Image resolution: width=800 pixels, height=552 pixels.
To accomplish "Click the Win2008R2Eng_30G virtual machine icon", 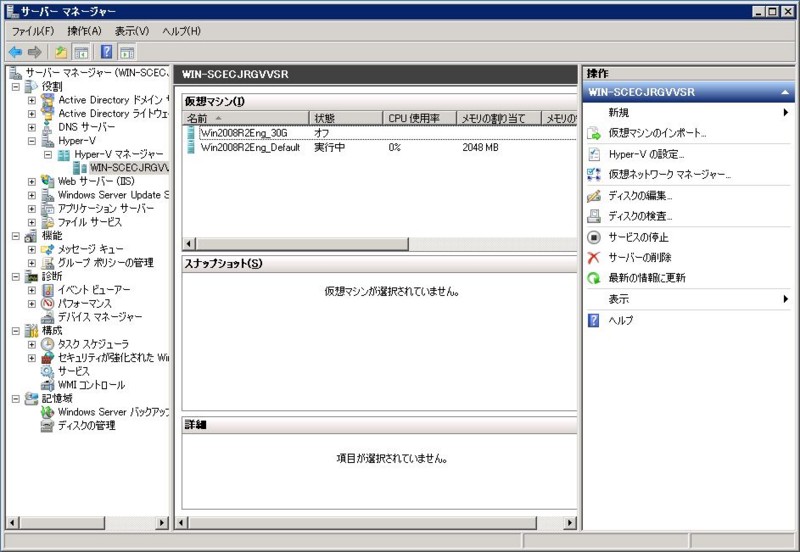I will click(x=191, y=133).
